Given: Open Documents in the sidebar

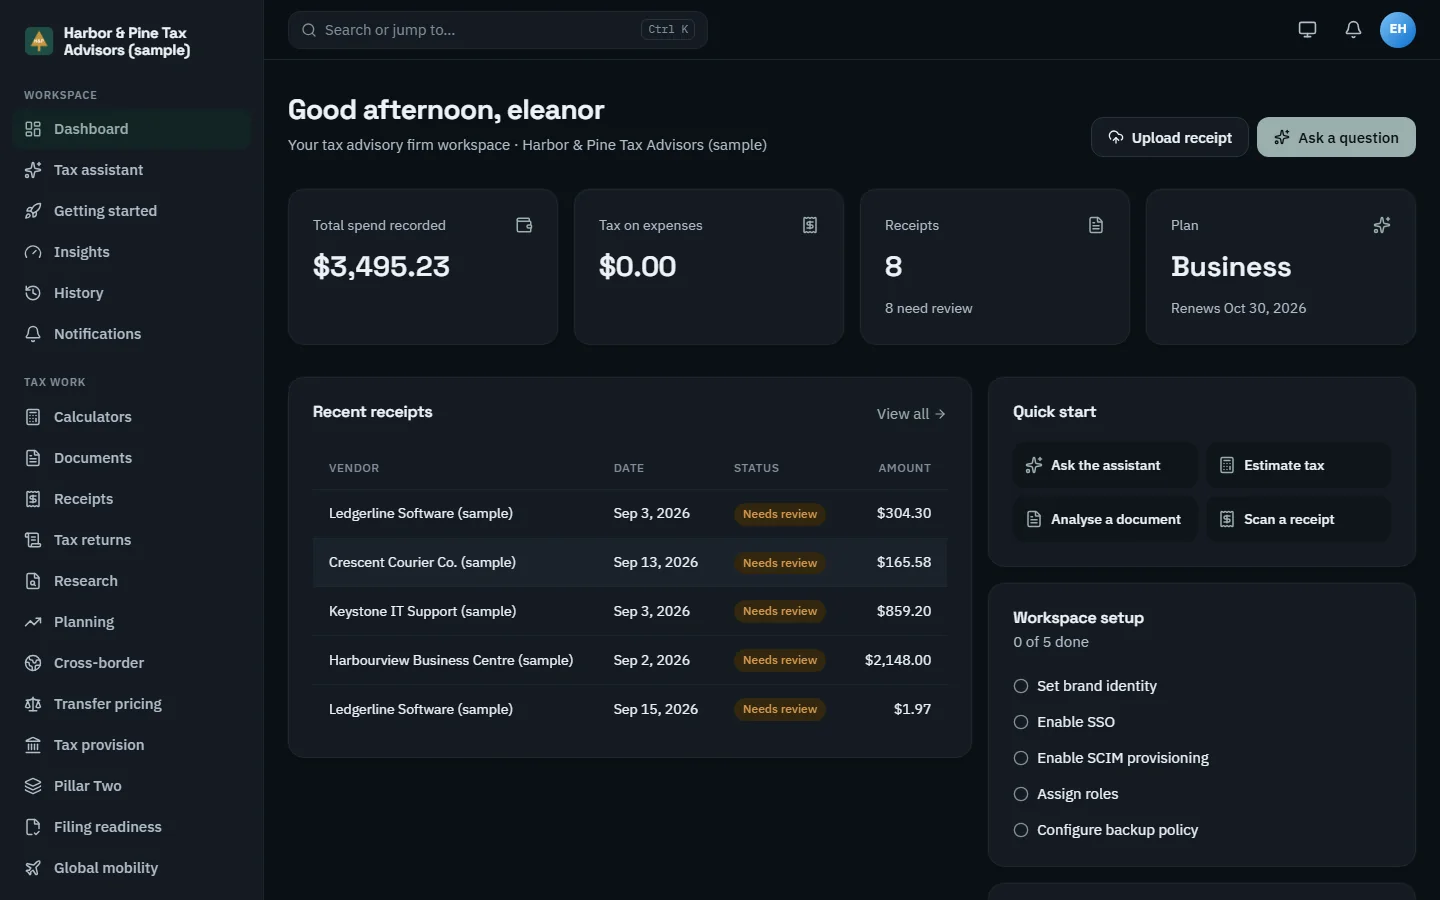Looking at the screenshot, I should (x=131, y=458).
